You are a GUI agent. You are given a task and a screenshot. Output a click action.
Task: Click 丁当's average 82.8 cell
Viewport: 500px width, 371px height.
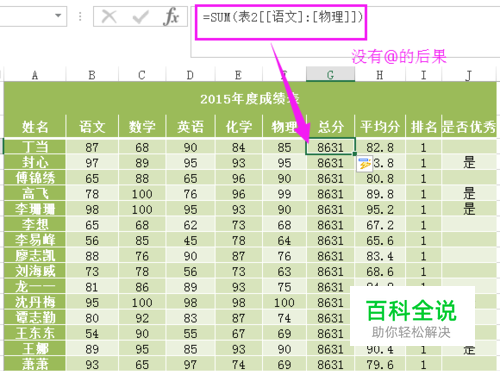click(380, 147)
